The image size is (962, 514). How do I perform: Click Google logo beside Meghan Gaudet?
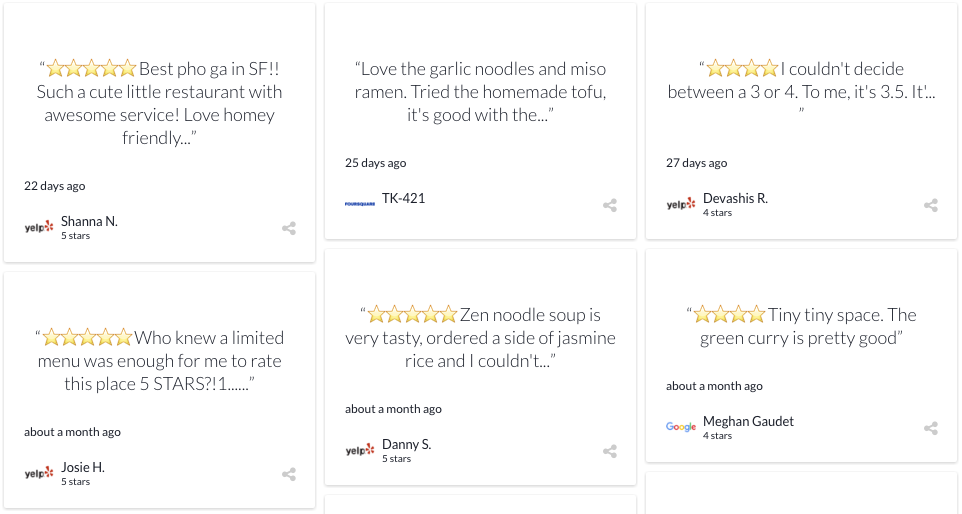pyautogui.click(x=681, y=426)
